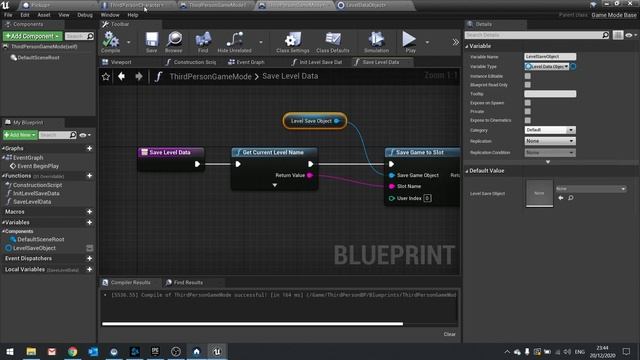Navigate back in graph history
The height and width of the screenshot is (360, 640).
(x=121, y=76)
